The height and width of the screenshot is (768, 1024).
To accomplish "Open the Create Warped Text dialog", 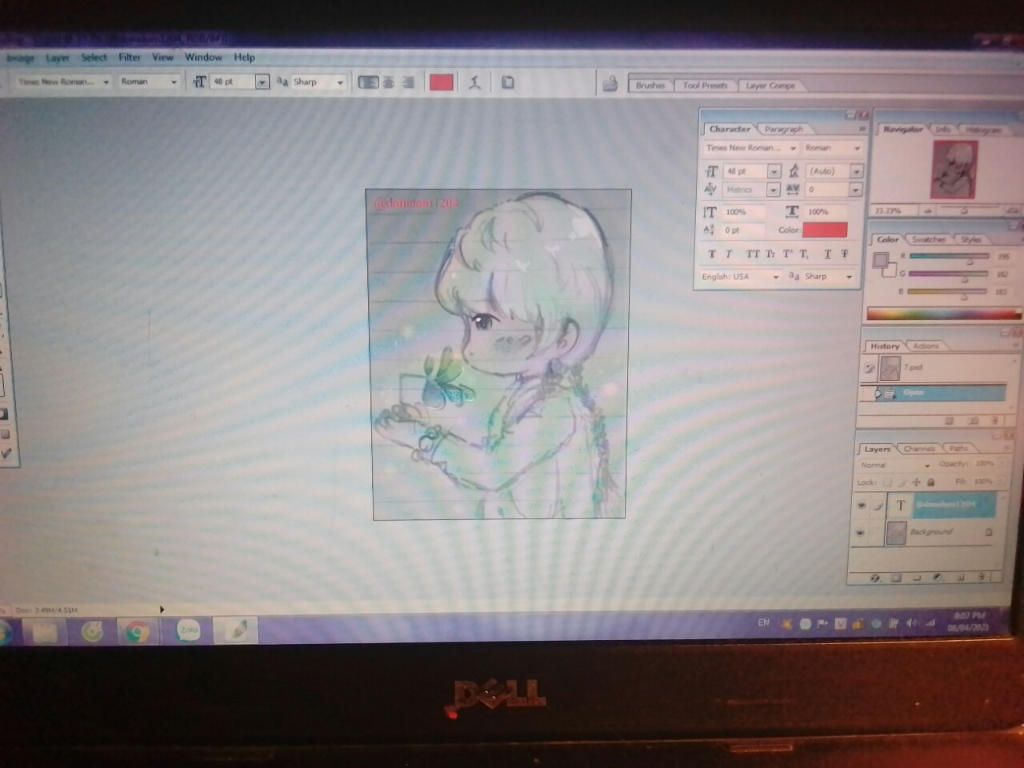I will point(475,83).
